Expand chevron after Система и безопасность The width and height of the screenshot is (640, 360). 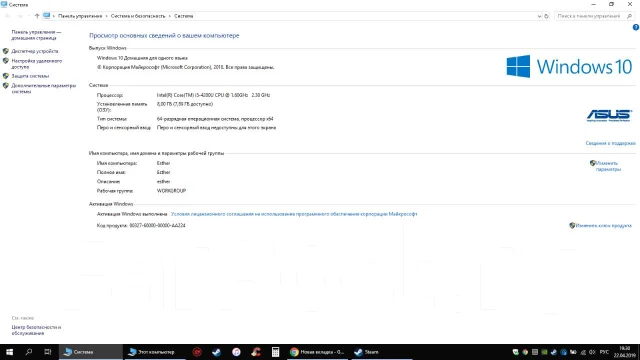(x=170, y=16)
